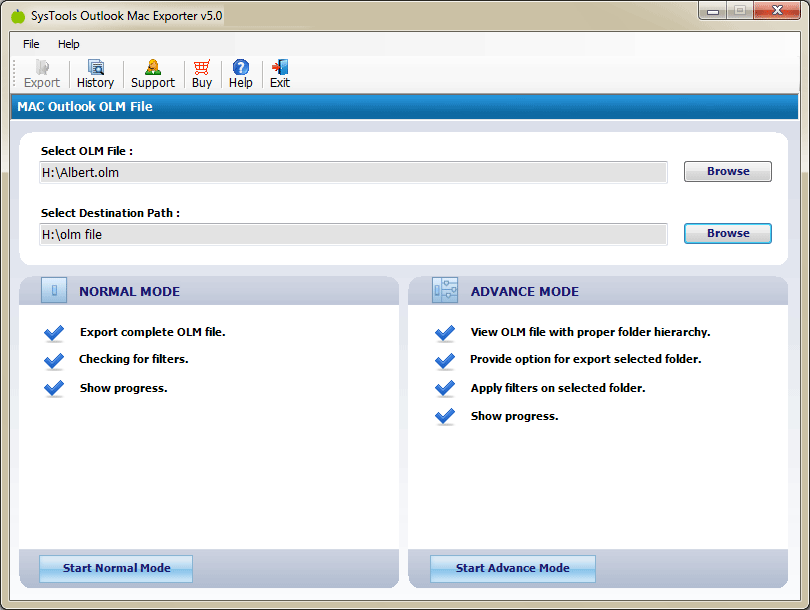The width and height of the screenshot is (810, 610).
Task: Click the 'Select Destination Path :' label
Action: click(x=111, y=213)
